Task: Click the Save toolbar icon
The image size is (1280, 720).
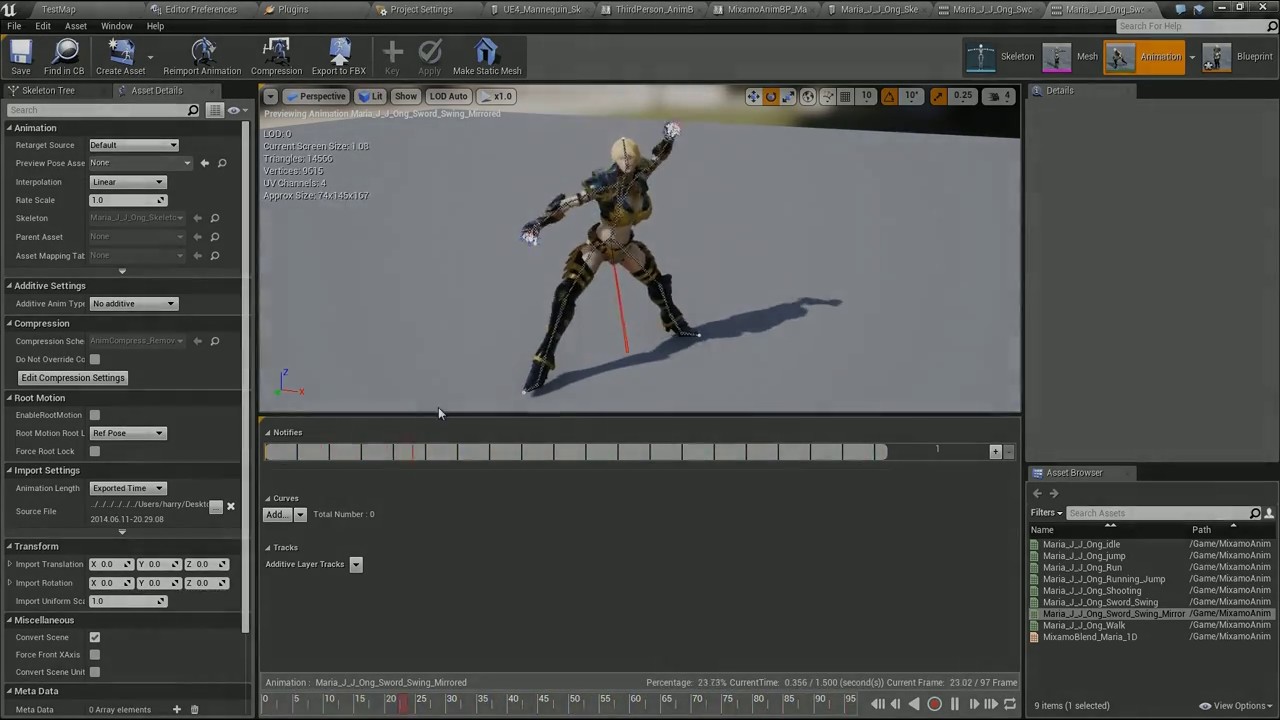Action: point(20,57)
